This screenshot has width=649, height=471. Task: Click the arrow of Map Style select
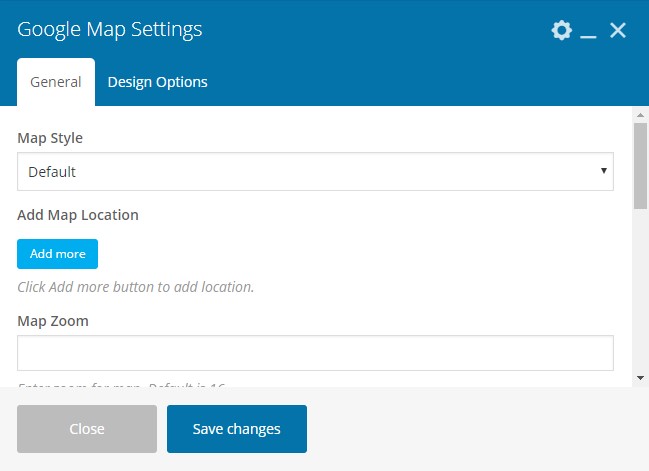point(604,171)
